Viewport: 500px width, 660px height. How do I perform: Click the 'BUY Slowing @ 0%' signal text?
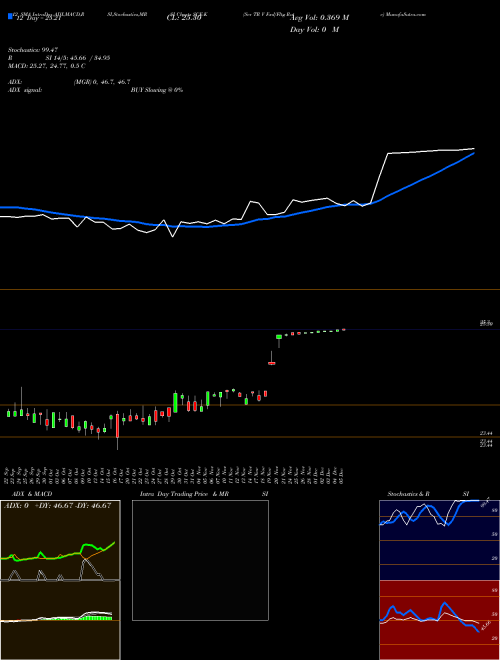coord(157,90)
